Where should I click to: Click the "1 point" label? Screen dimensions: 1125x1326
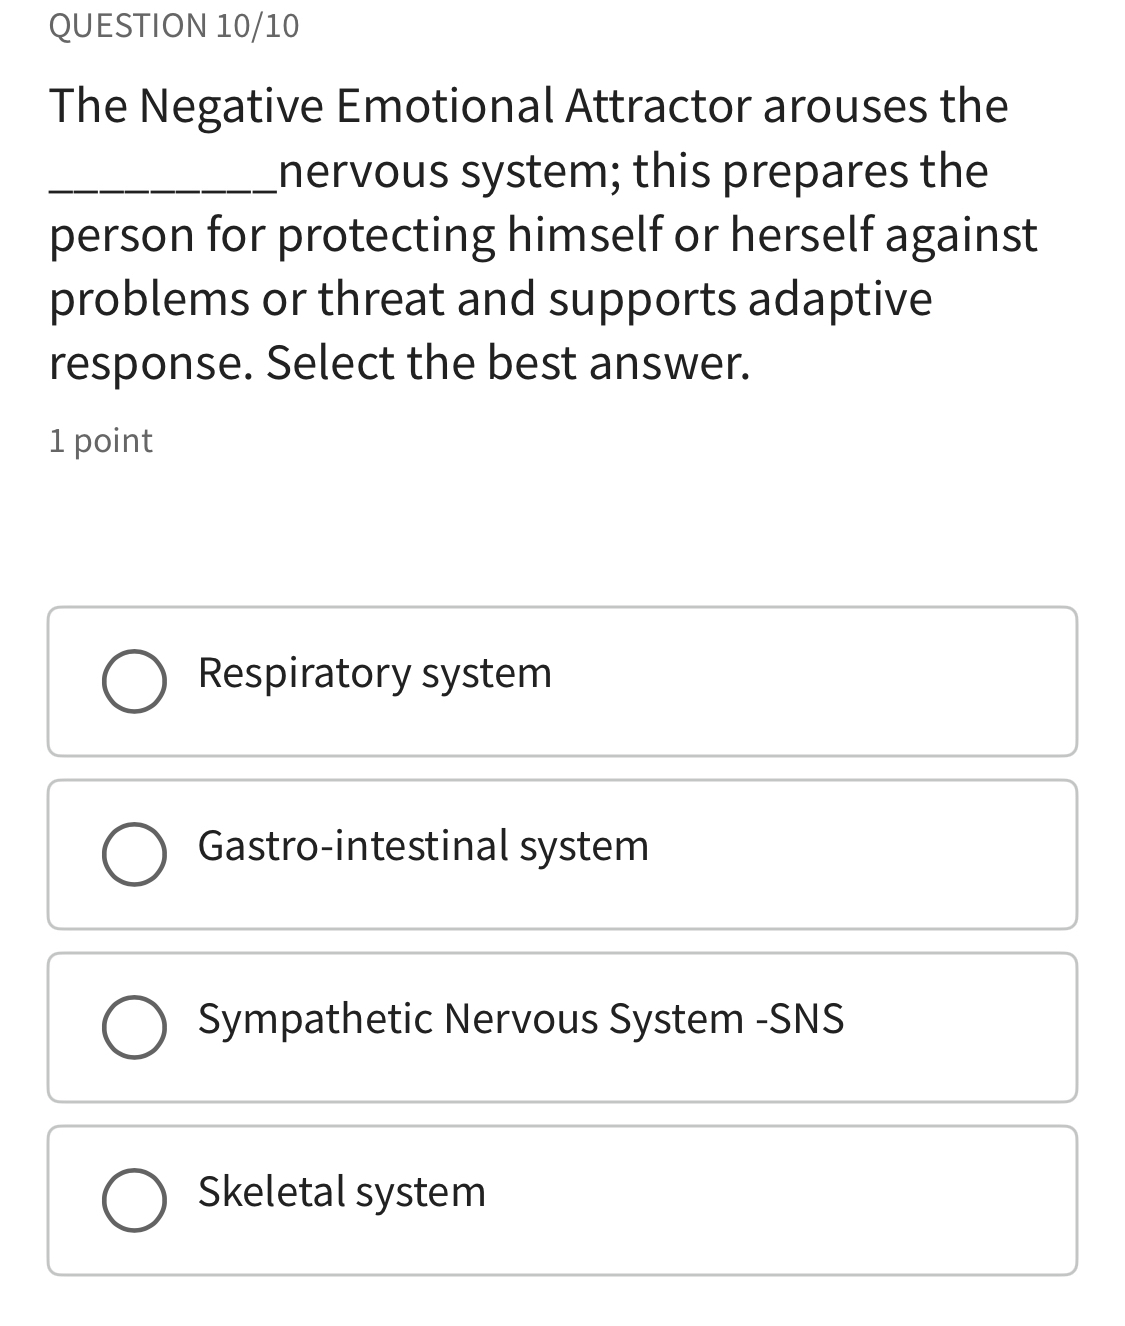101,441
